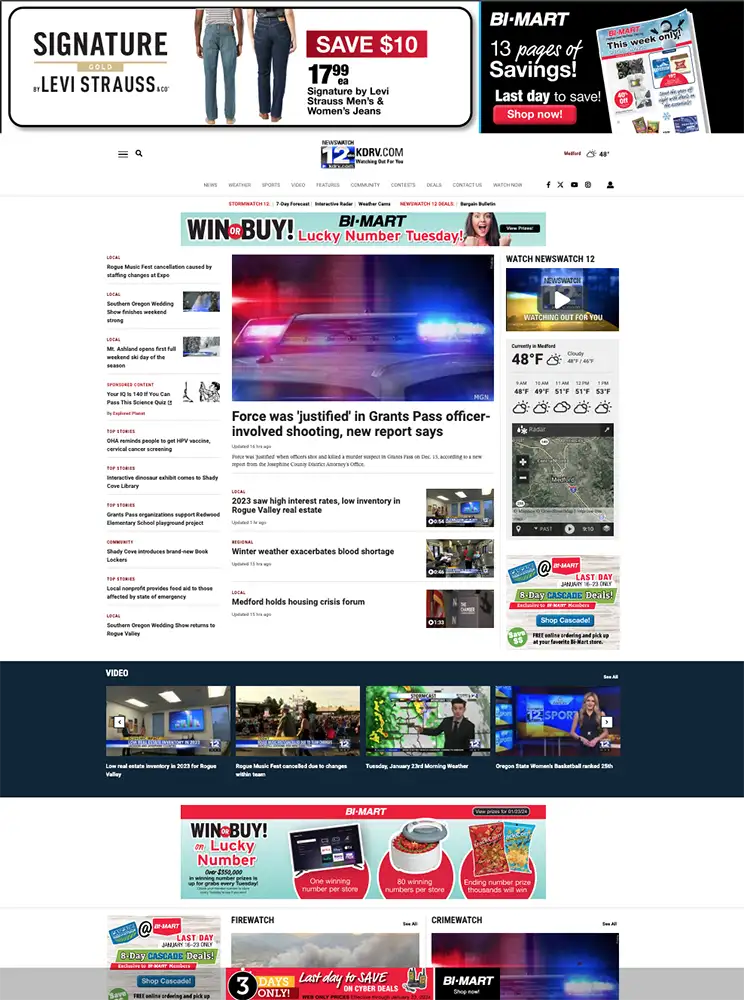The height and width of the screenshot is (1000, 744).
Task: Open the 7-Day Forecast link
Action: pos(293,204)
